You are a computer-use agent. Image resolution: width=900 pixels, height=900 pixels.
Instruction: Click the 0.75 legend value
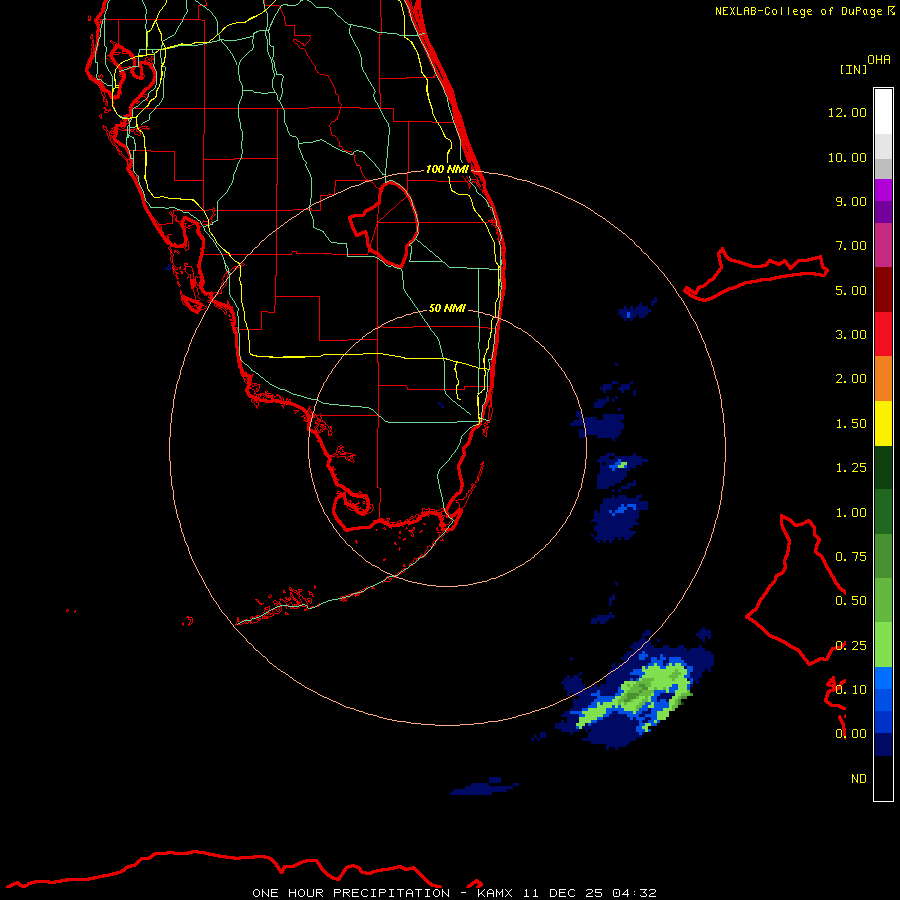pos(851,557)
